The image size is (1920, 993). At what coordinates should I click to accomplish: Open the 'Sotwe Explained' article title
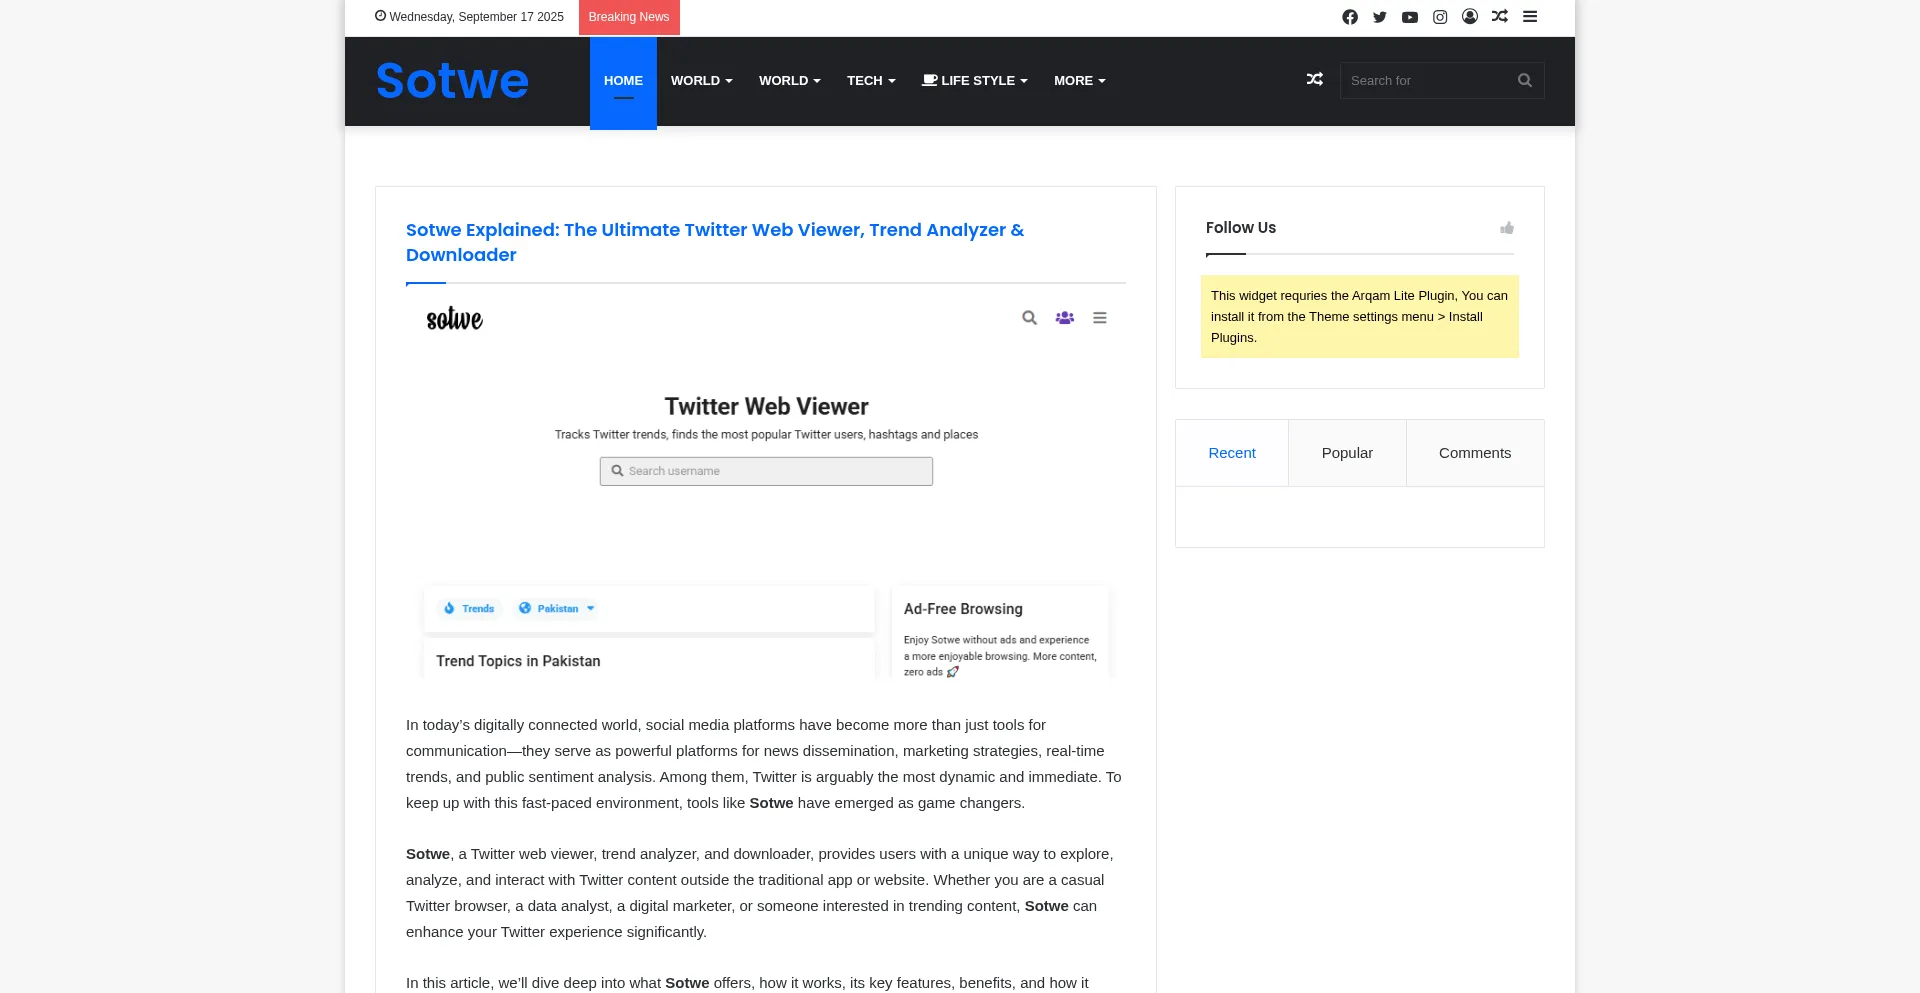tap(715, 242)
